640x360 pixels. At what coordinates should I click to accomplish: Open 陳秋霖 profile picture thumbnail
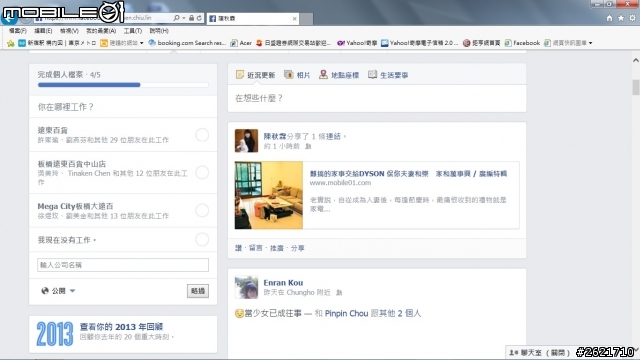coord(246,141)
